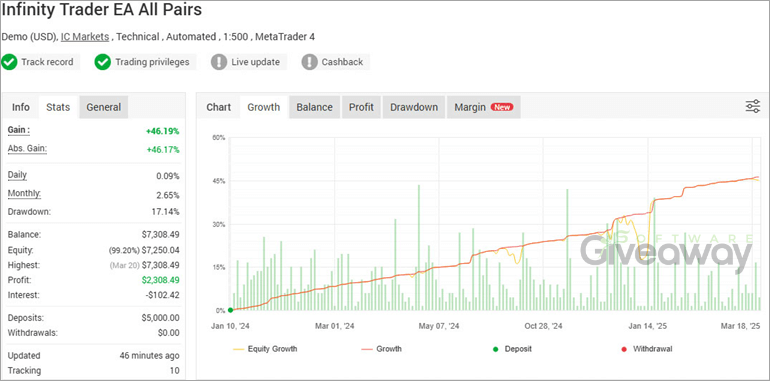Open the Margin tab marked New
The image size is (770, 381).
pyautogui.click(x=484, y=107)
